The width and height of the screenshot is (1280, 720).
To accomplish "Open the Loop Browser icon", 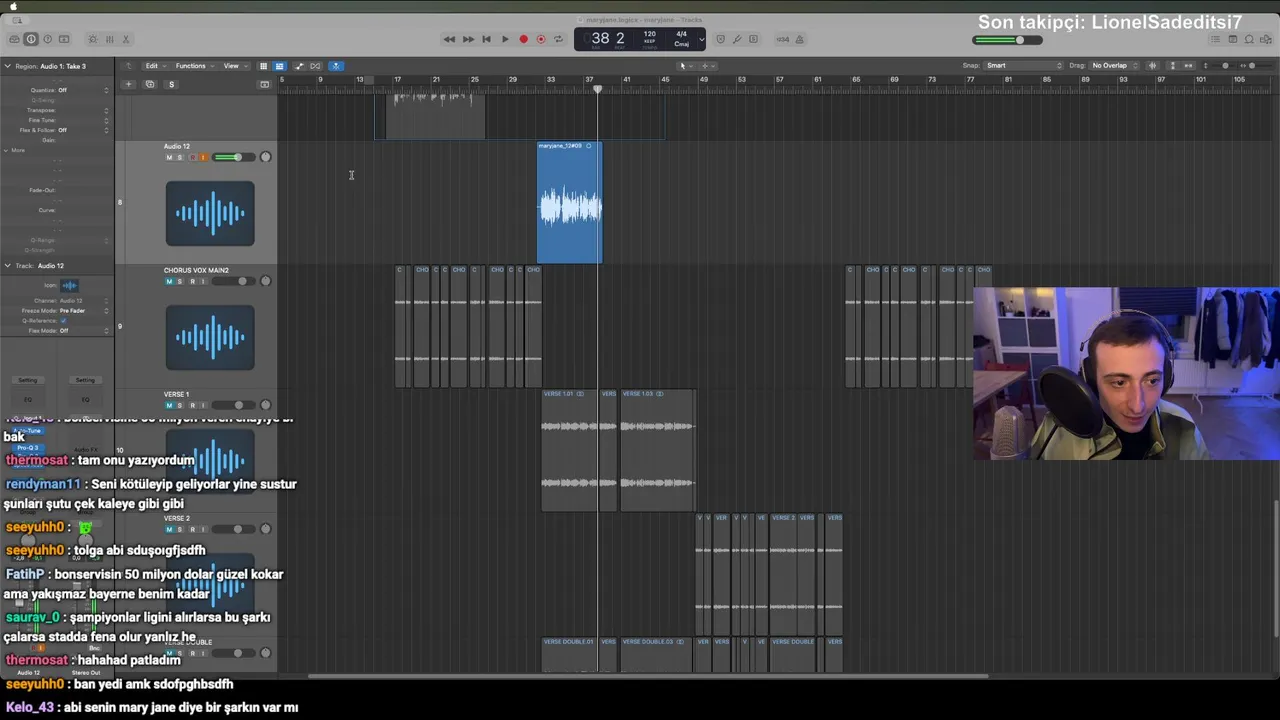I will click(x=1249, y=39).
